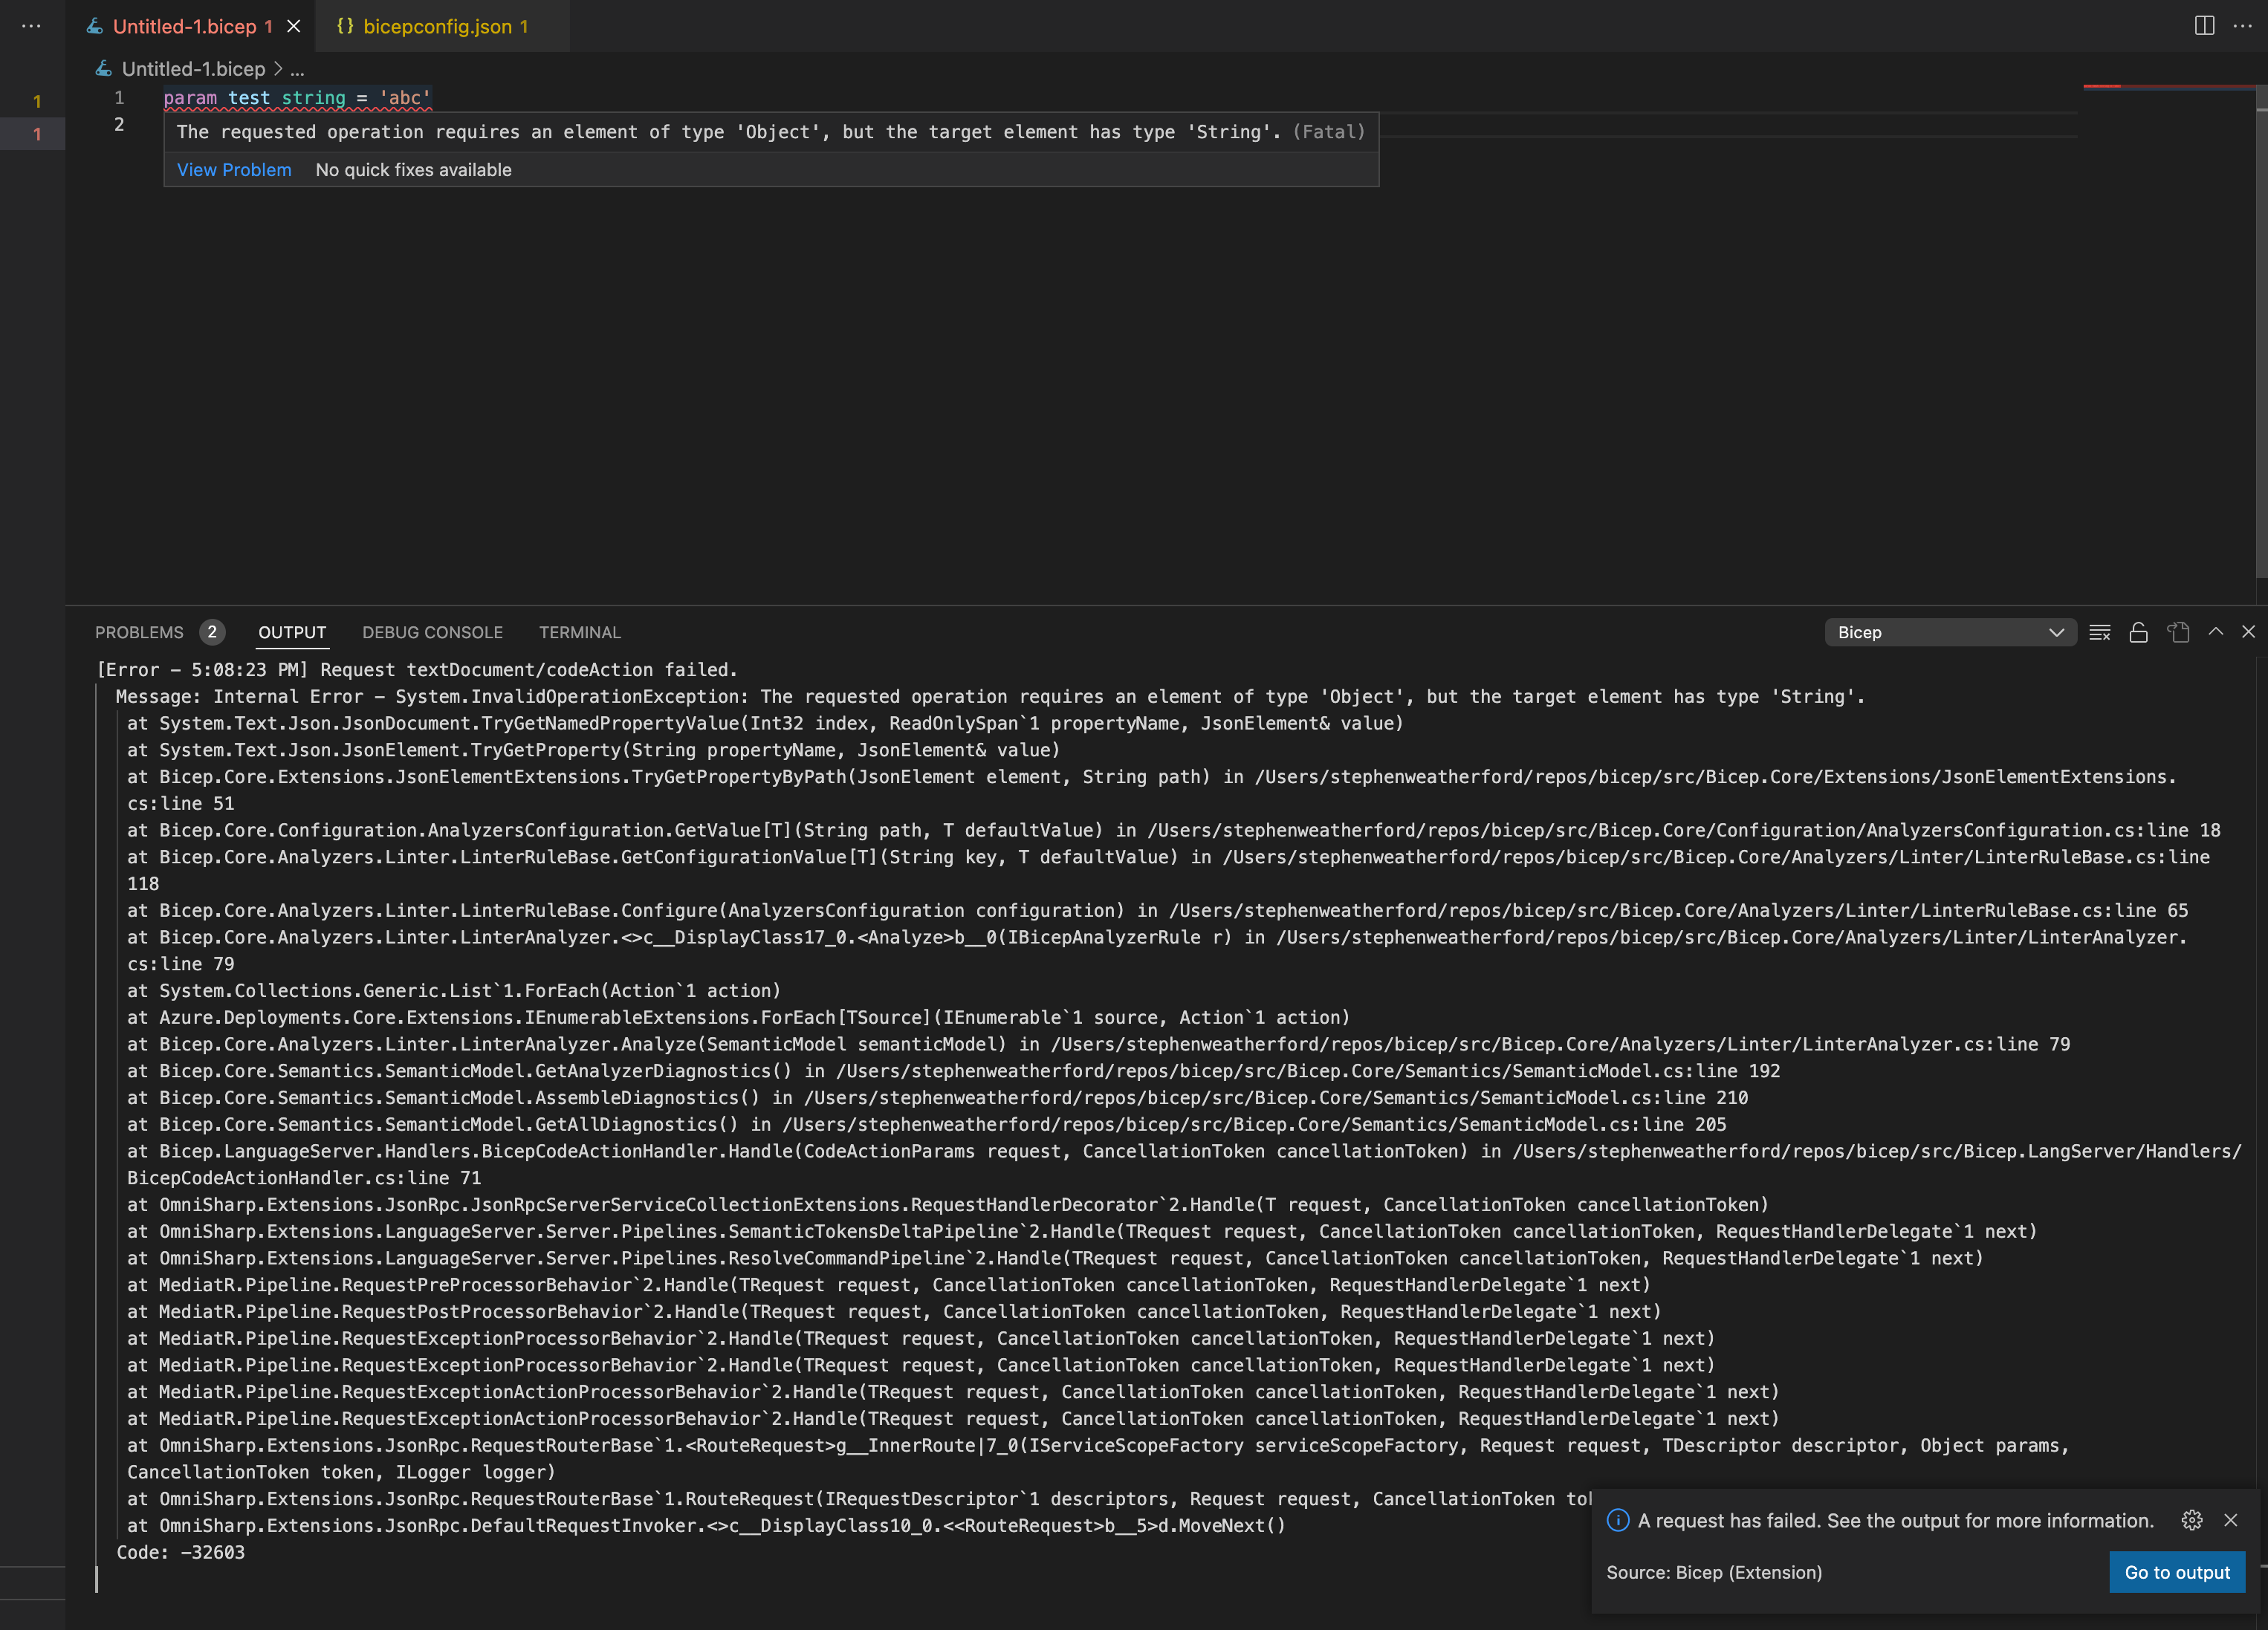2268x1630 pixels.
Task: Open the Bicep output channel dropdown
Action: pos(1949,632)
